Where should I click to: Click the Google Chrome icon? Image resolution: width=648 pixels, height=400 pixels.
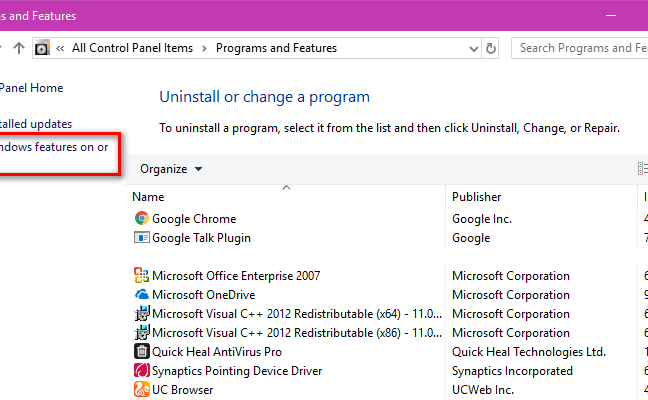point(142,218)
